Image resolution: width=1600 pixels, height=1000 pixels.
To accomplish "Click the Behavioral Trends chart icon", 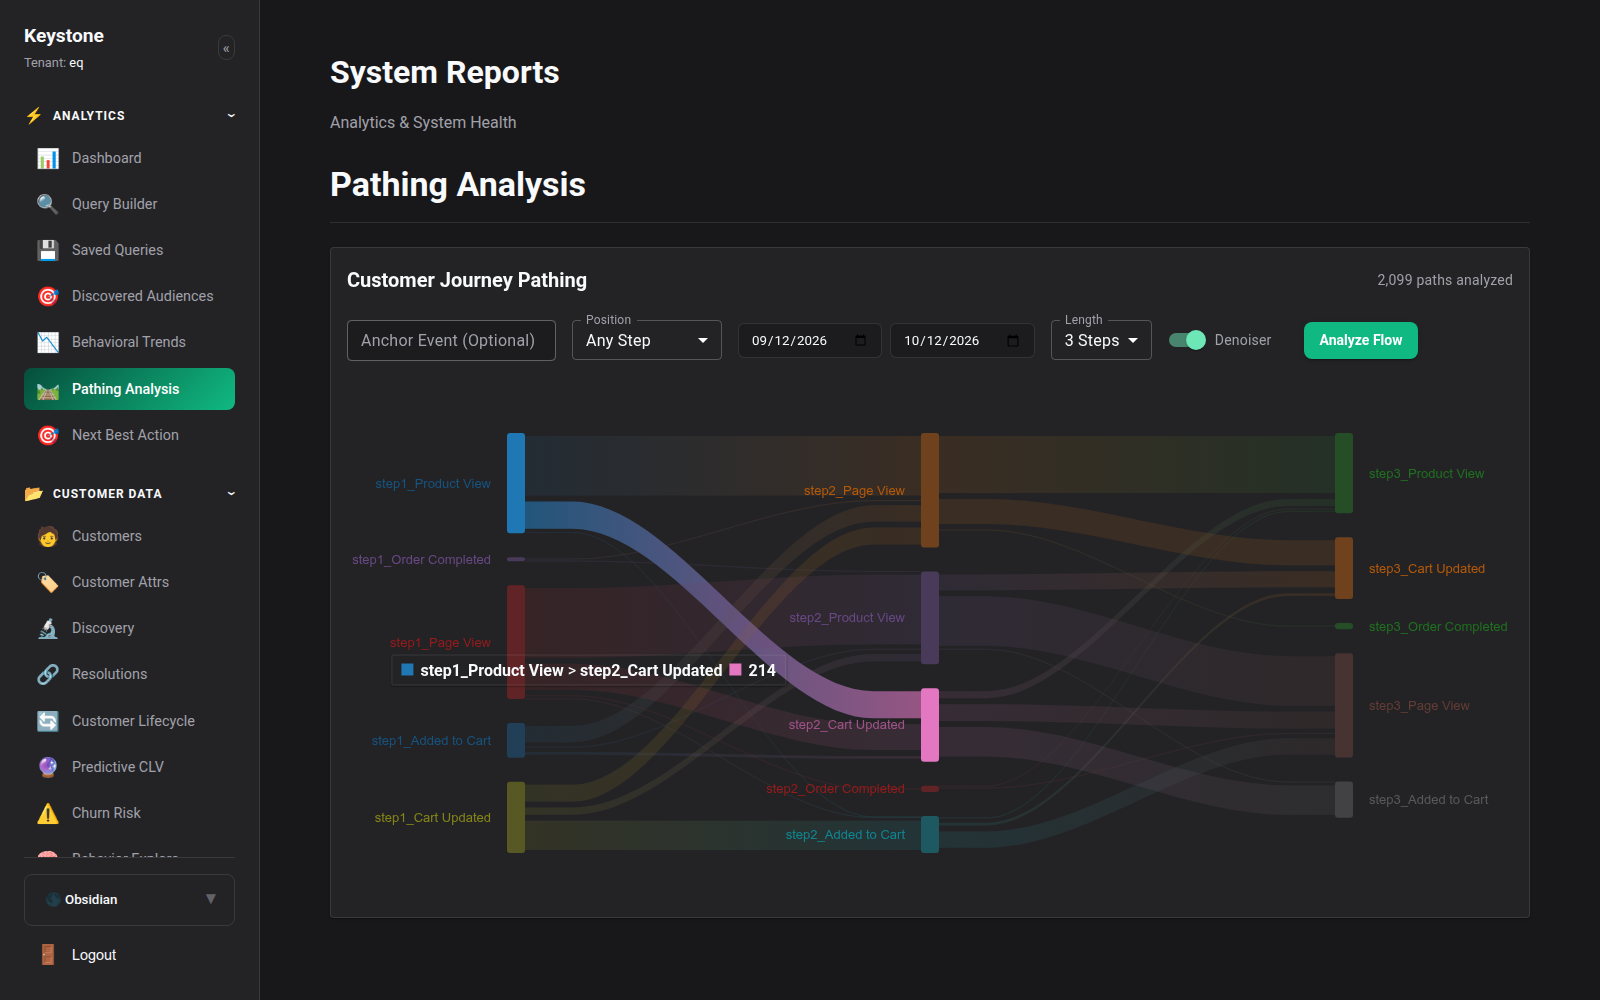I will (48, 342).
